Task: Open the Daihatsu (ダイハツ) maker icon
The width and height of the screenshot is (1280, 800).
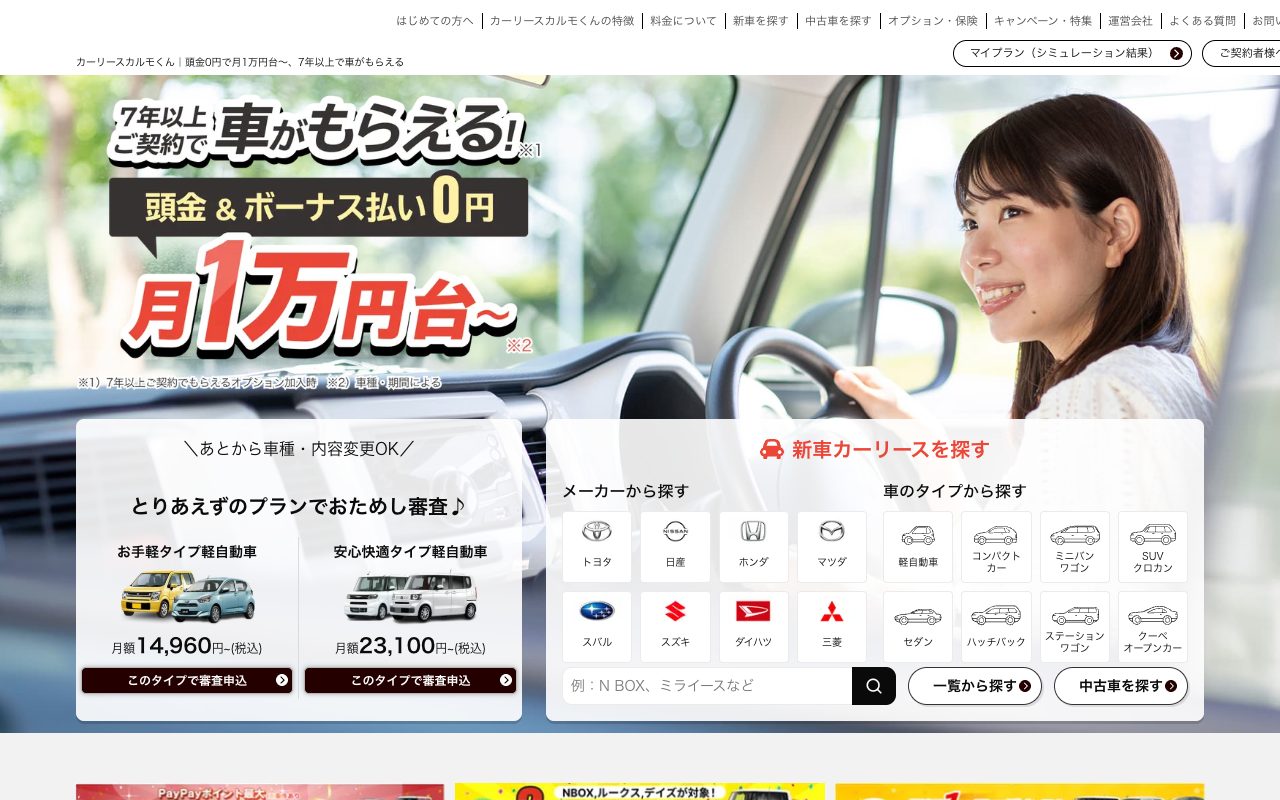Action: [754, 627]
